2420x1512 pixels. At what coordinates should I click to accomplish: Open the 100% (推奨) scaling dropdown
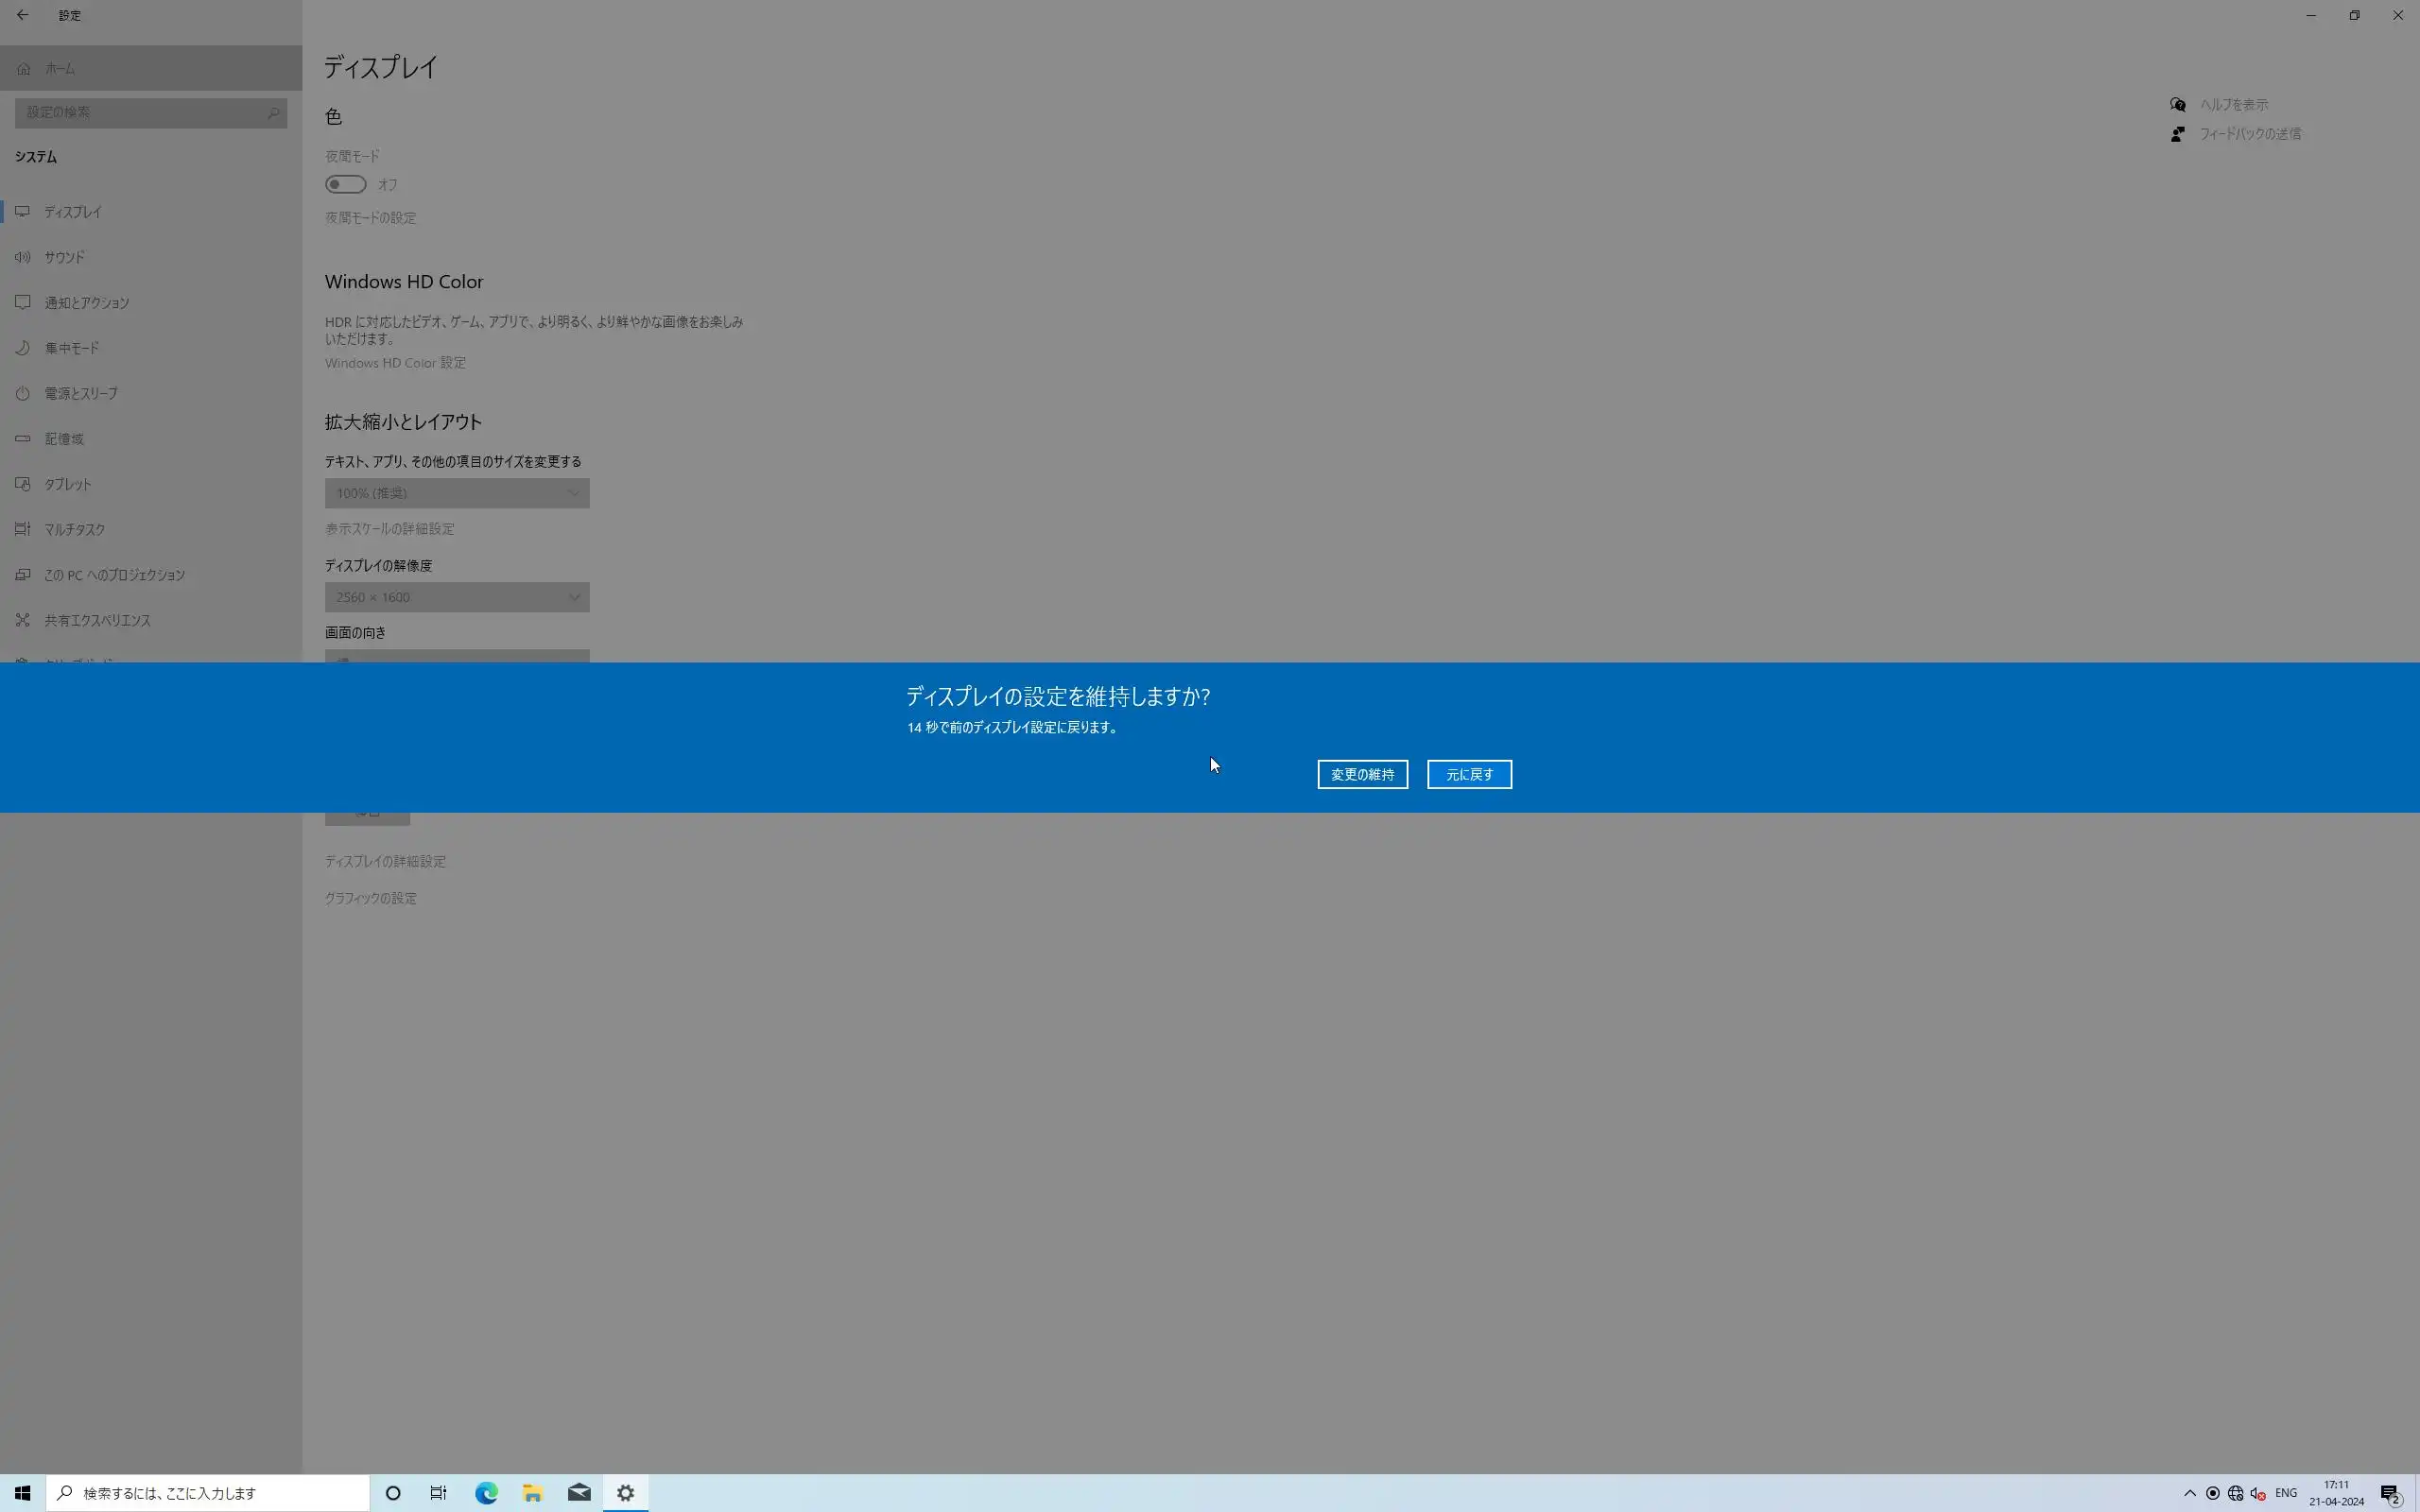[457, 493]
